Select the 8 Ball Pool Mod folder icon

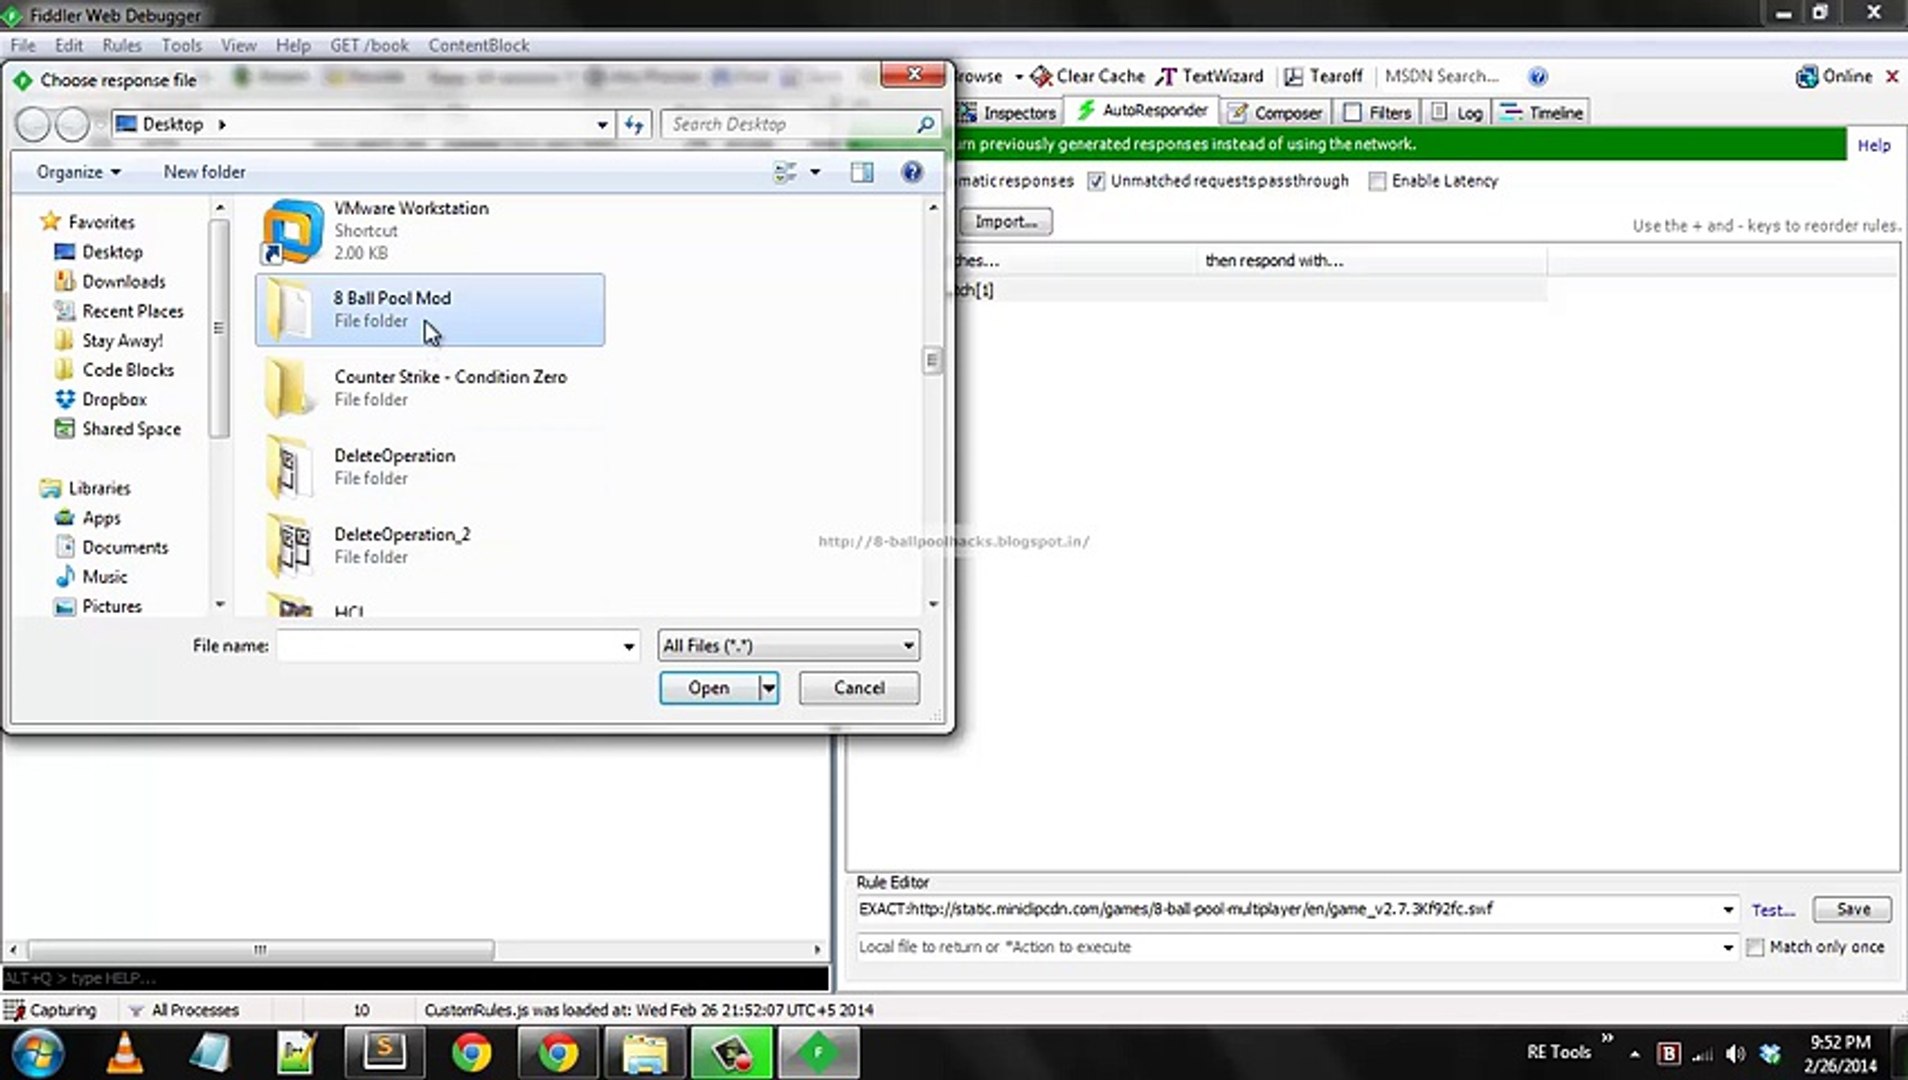[290, 309]
